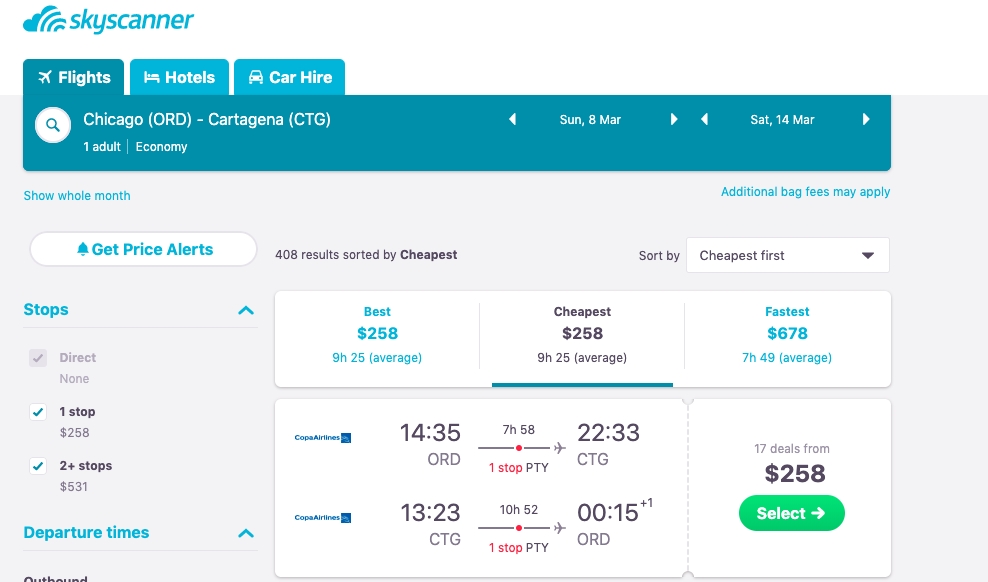This screenshot has width=988, height=582.
Task: Go to previous day for Sat, 14 Mar
Action: pos(705,120)
